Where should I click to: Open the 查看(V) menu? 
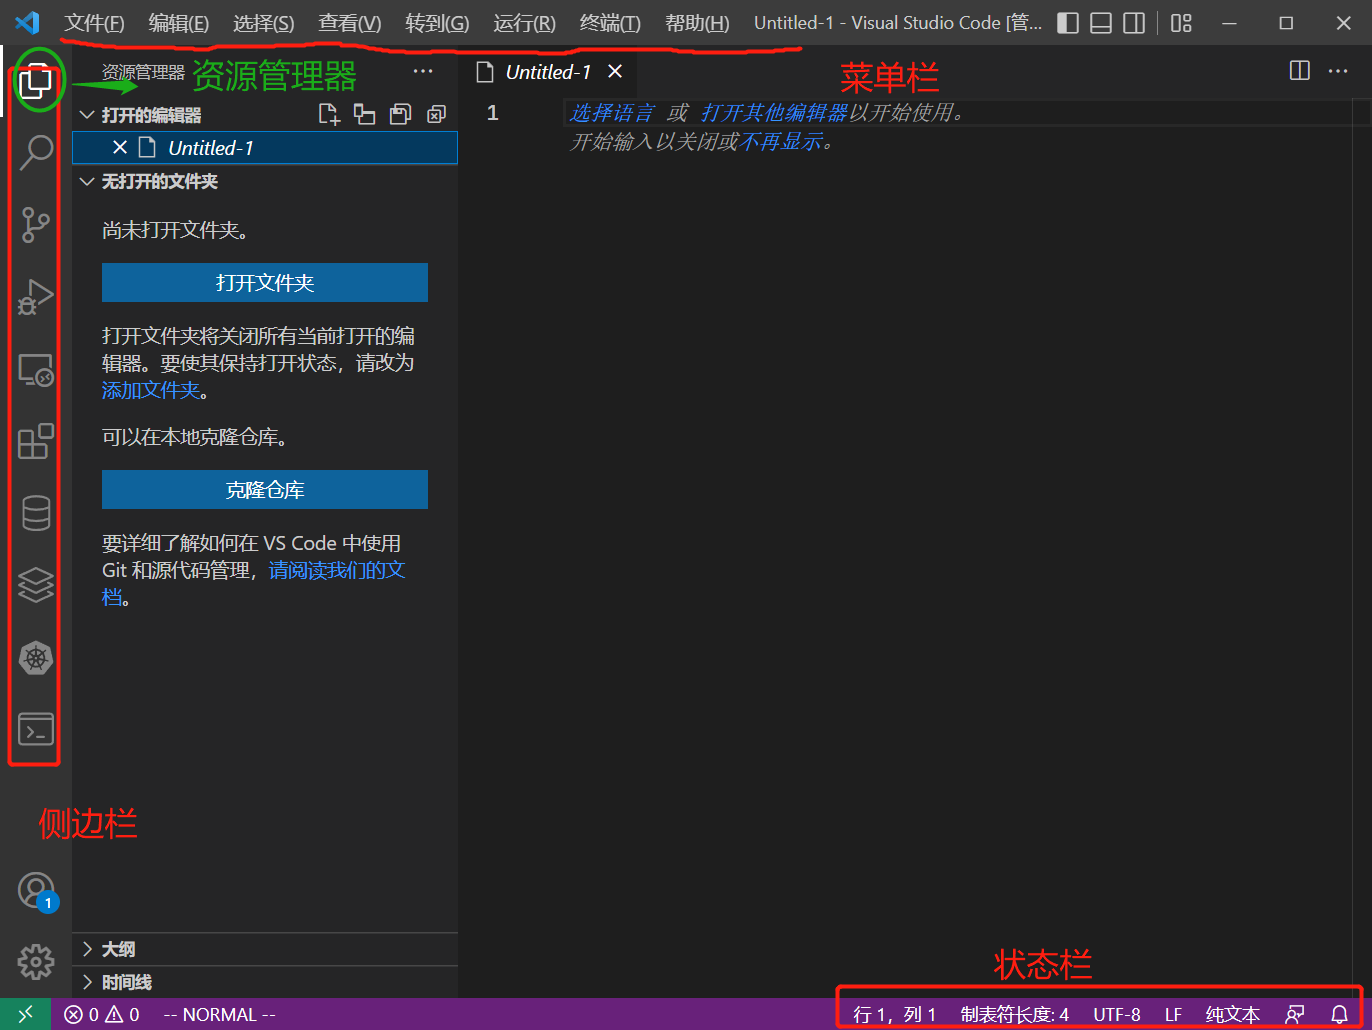point(350,23)
